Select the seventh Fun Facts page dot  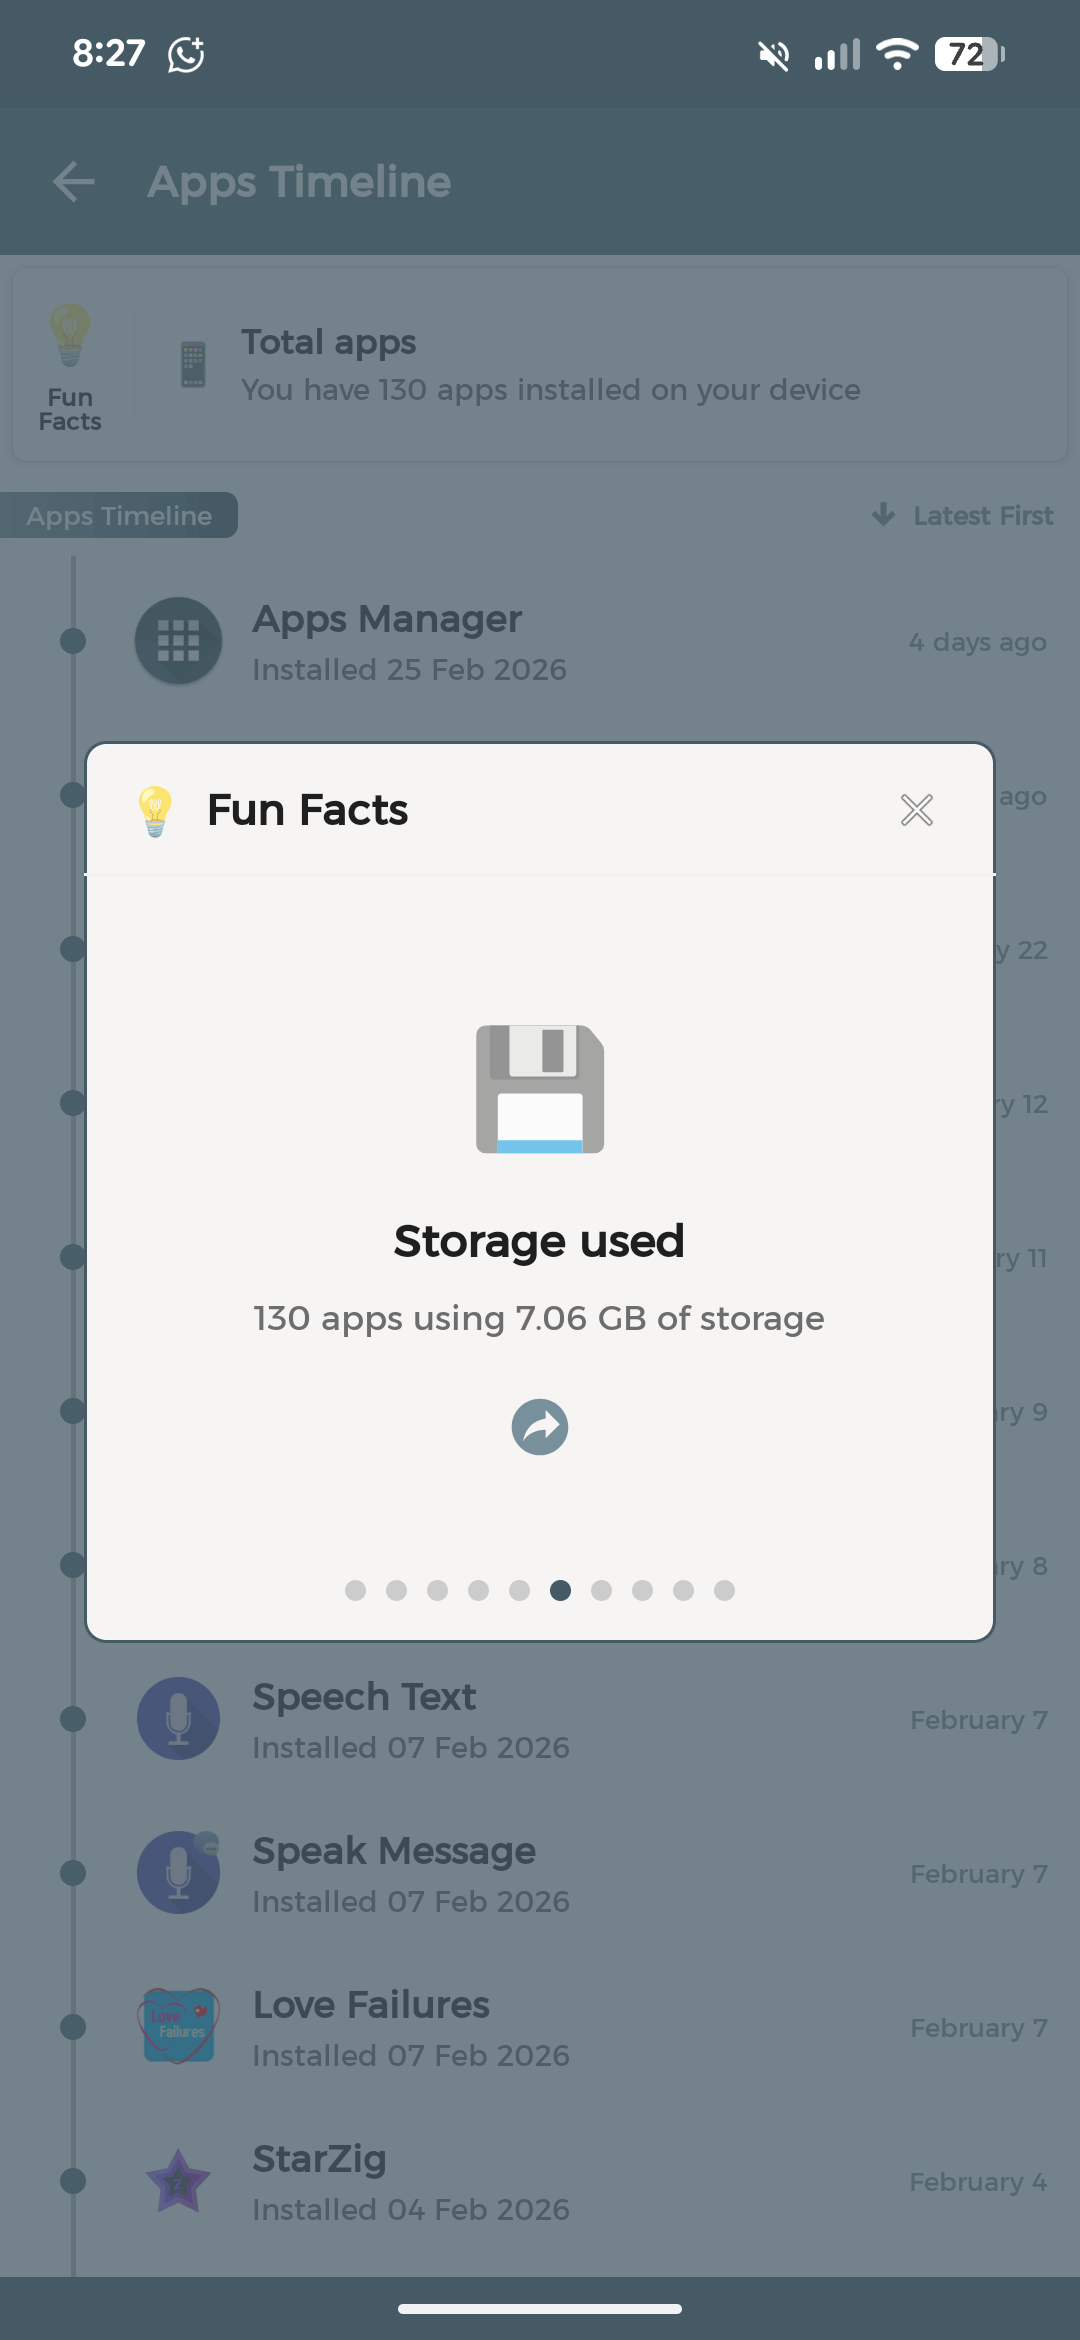(602, 1590)
